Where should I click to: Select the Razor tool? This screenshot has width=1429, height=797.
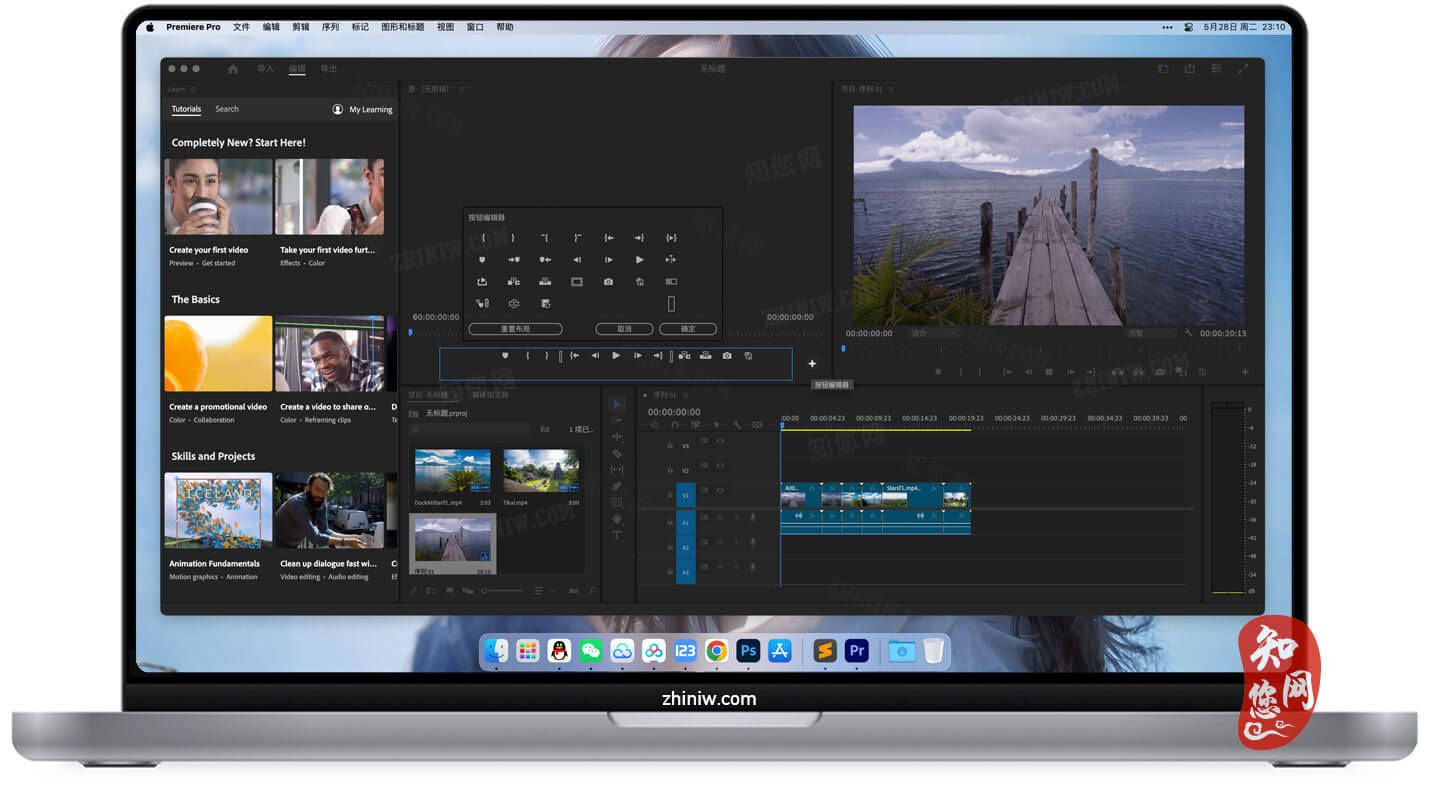[617, 453]
